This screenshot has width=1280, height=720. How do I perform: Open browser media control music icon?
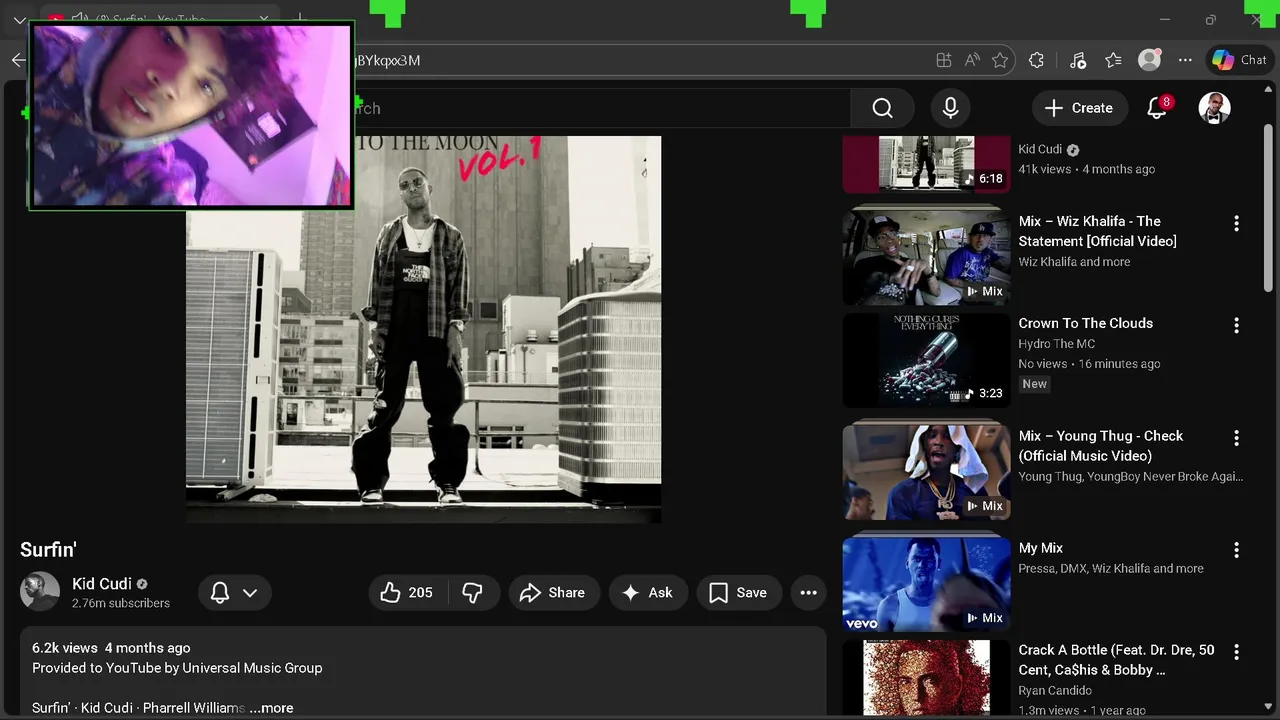pos(1077,60)
